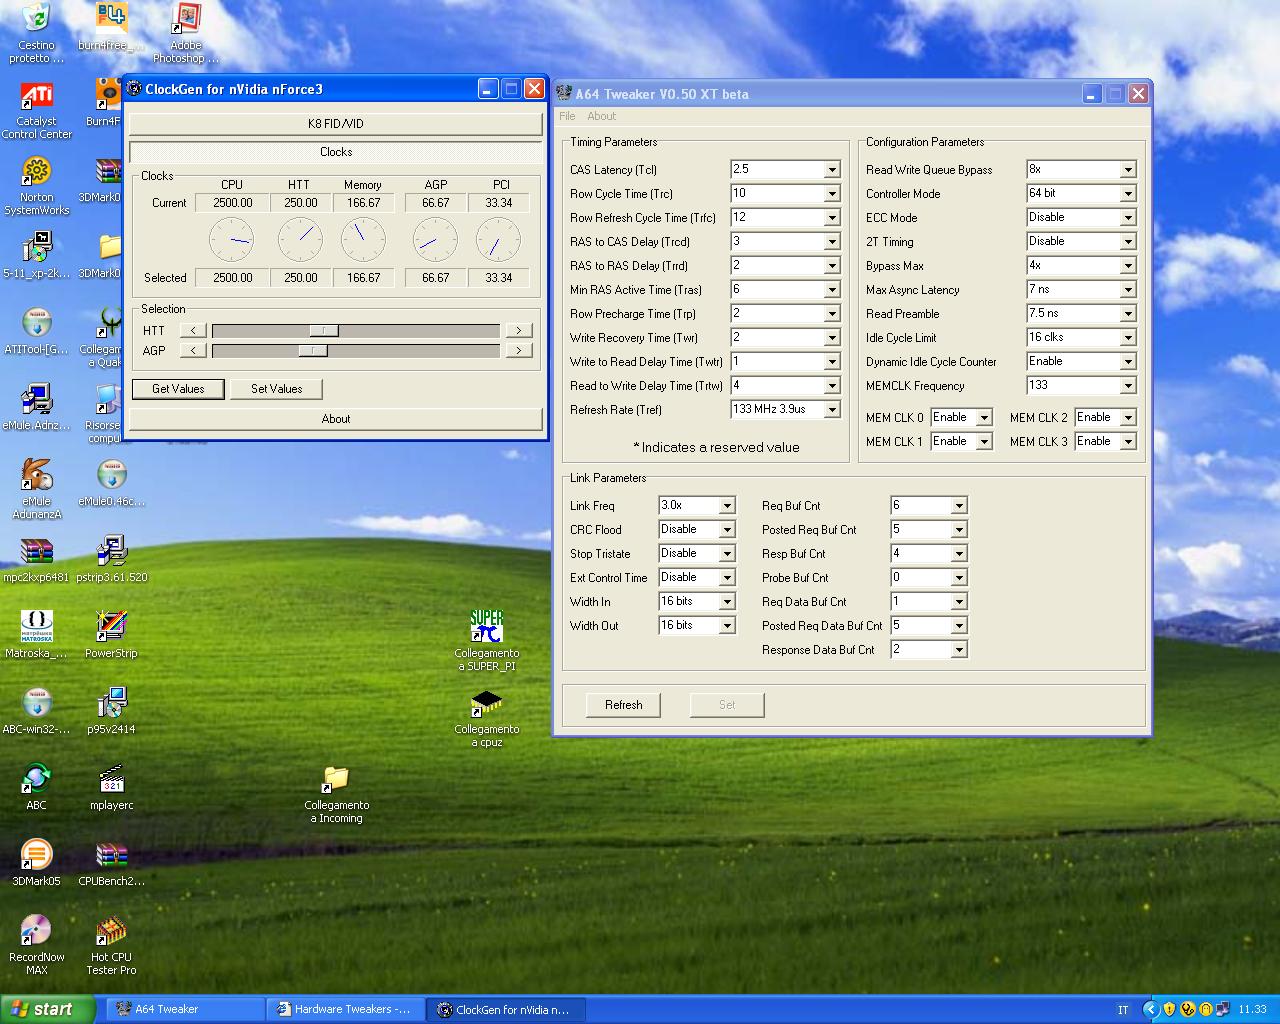
Task: Open the File menu in A64 Tweaker
Action: (567, 116)
